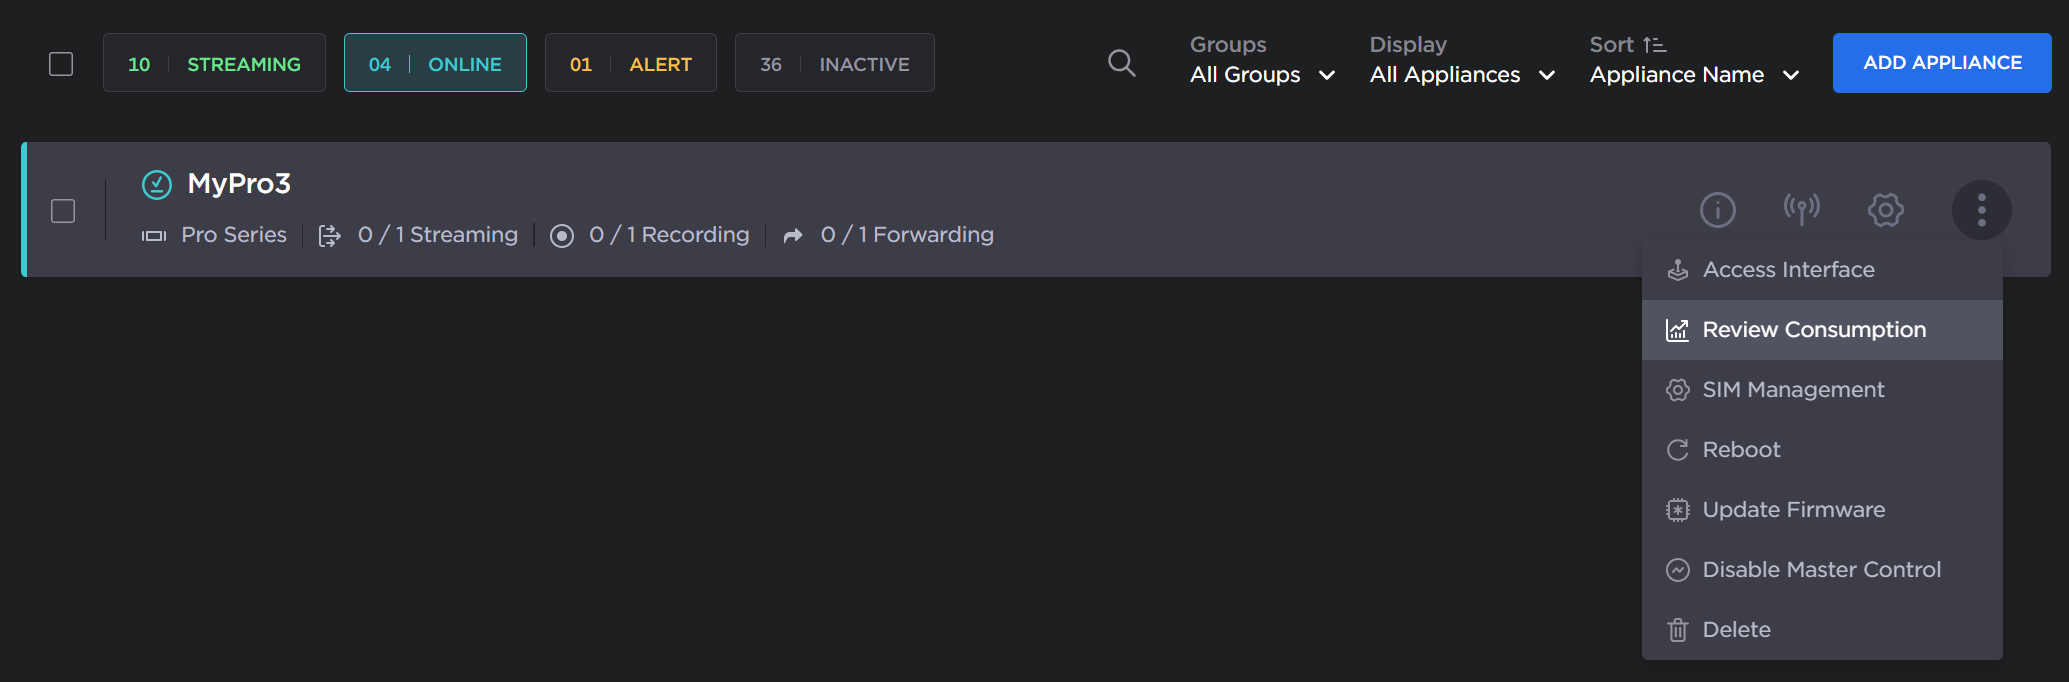Open the settings gear for MyPro3

(x=1885, y=210)
